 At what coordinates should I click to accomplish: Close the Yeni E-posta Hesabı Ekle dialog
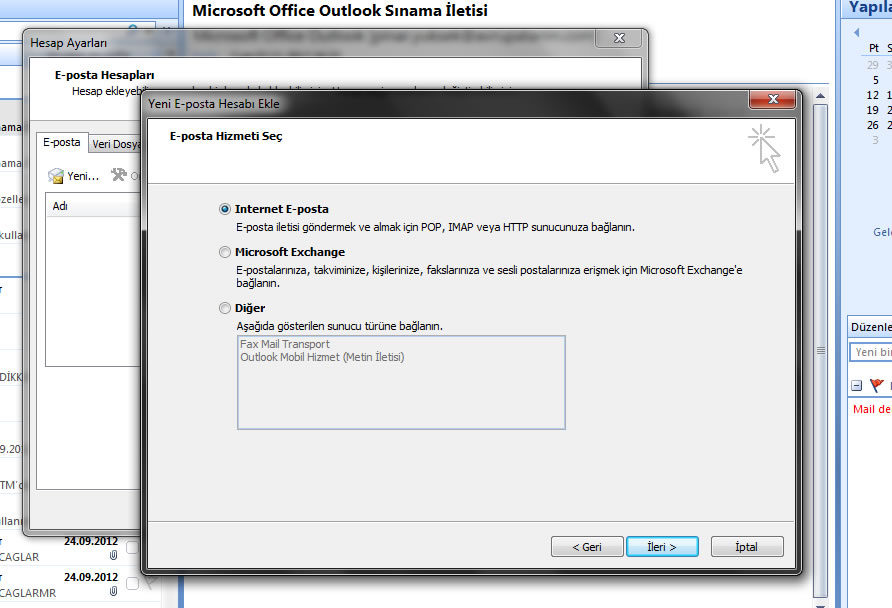pos(772,102)
